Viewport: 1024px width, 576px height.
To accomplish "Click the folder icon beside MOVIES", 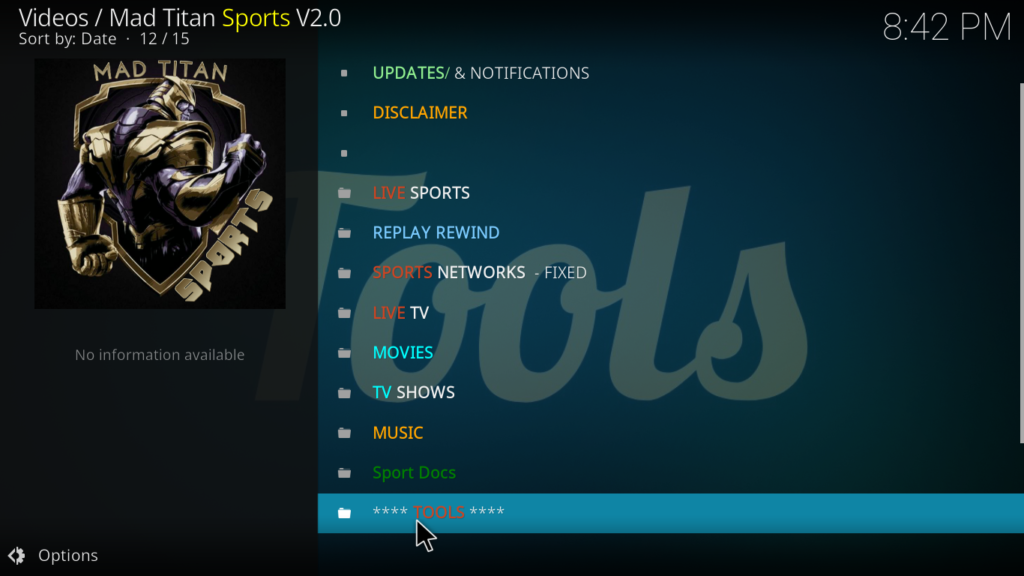I will pos(344,353).
